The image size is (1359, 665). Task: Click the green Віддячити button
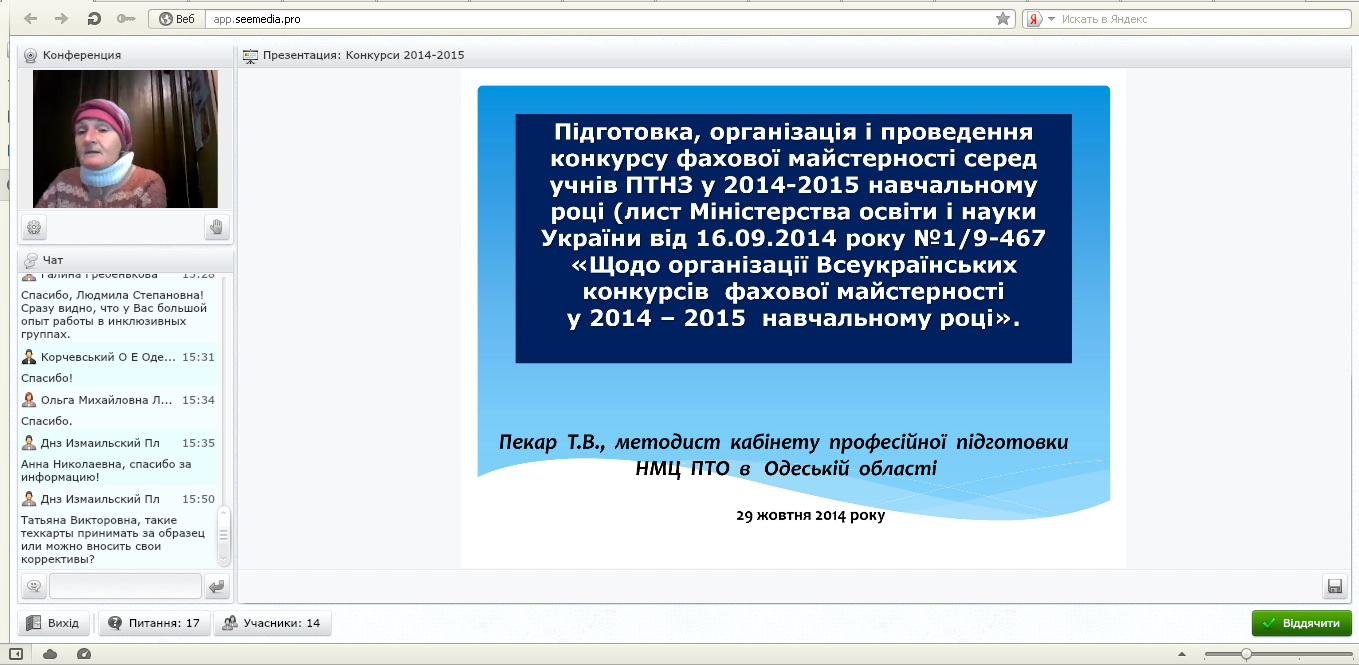(x=1301, y=623)
